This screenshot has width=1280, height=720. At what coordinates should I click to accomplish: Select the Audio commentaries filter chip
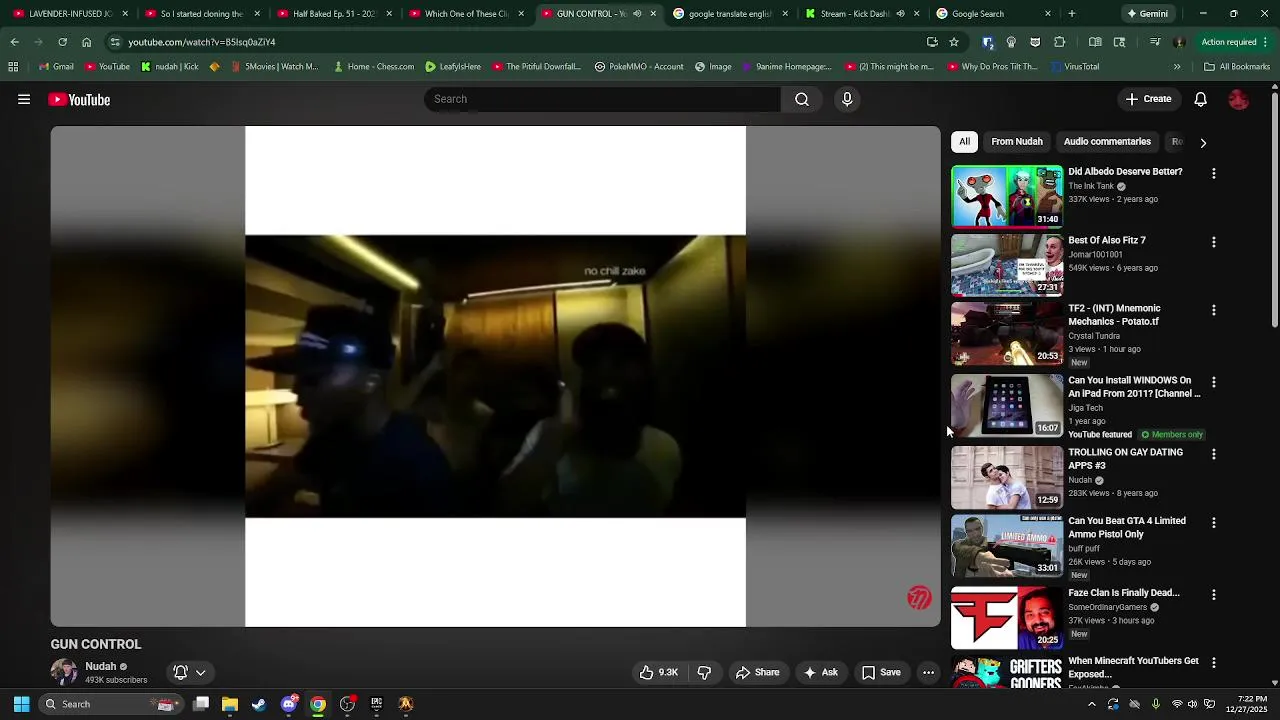click(x=1107, y=142)
